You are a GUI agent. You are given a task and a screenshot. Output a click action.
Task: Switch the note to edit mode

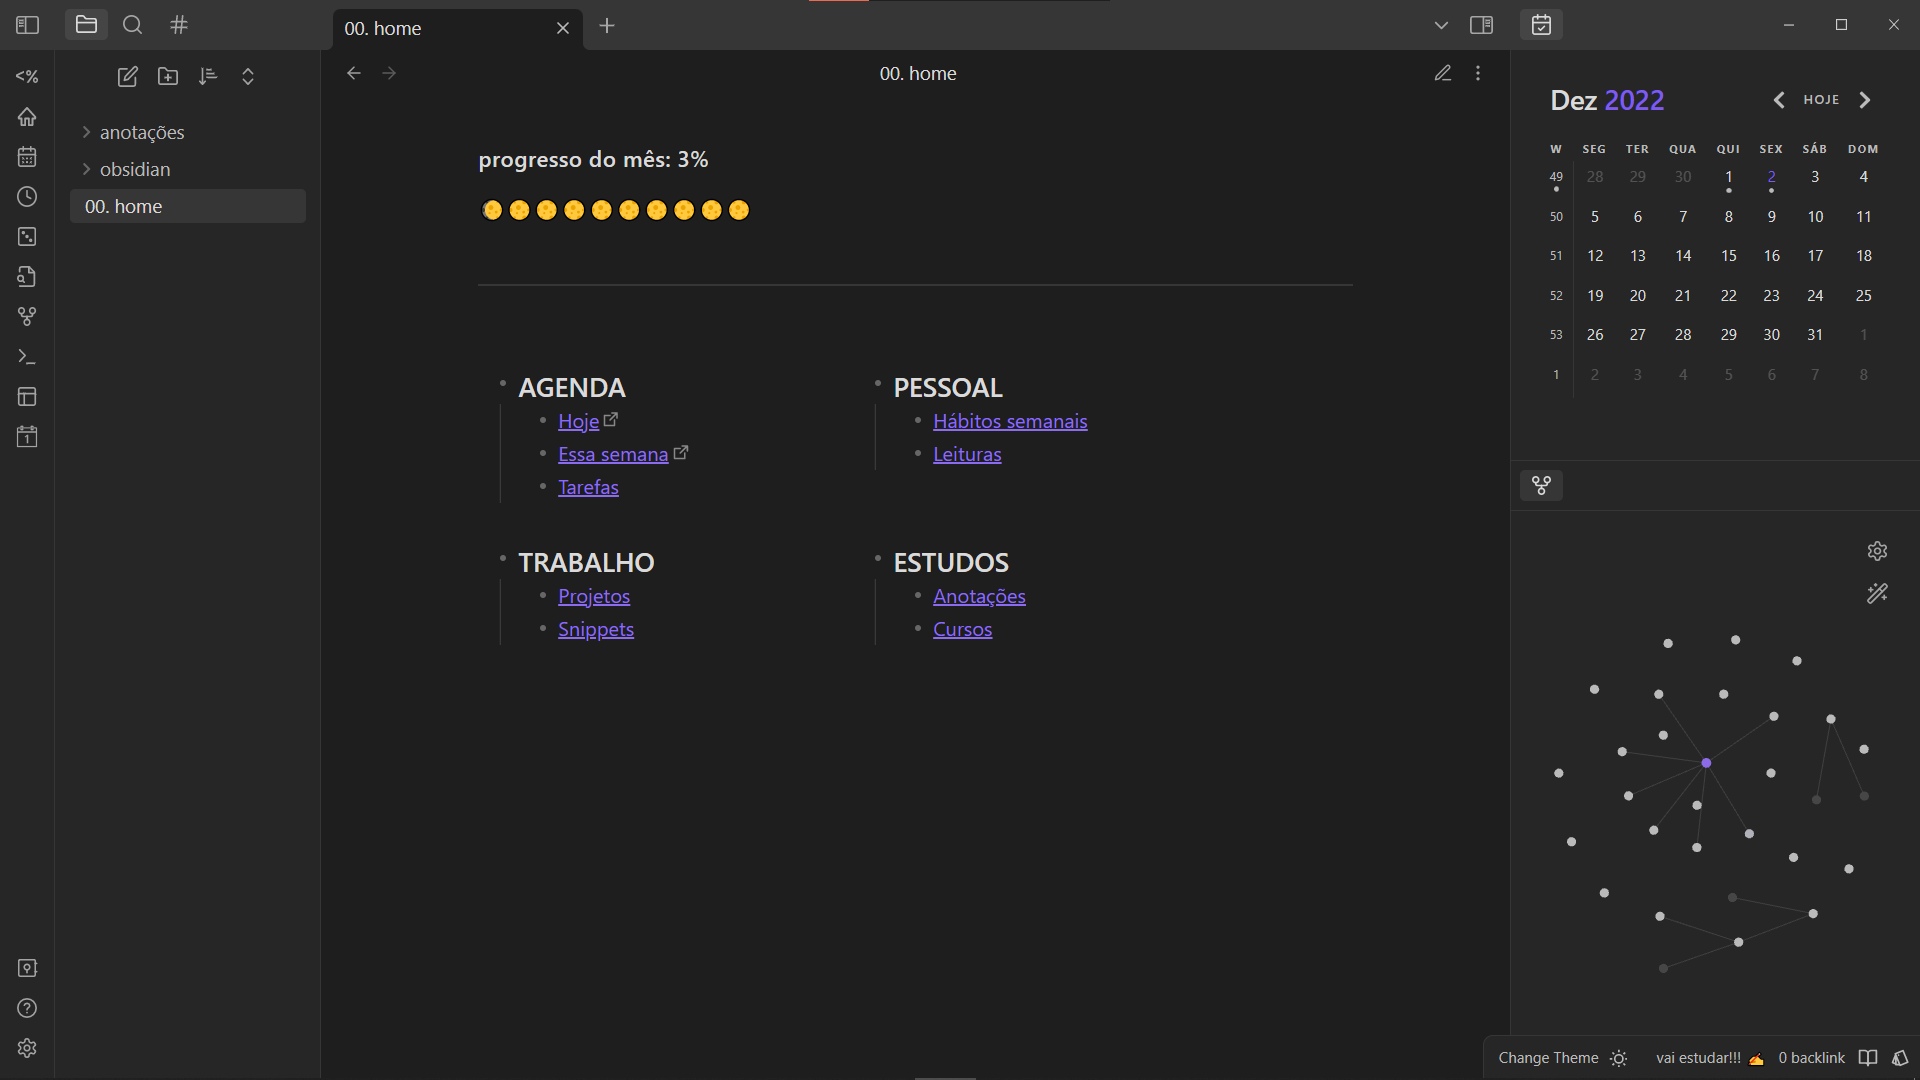pos(1442,73)
